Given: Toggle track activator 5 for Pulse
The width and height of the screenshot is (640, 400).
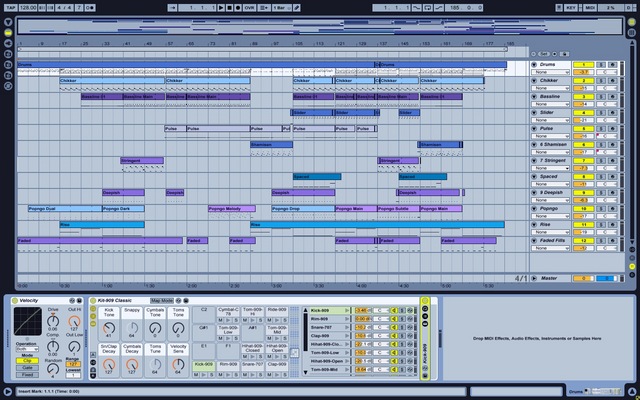Looking at the screenshot, I should [584, 129].
